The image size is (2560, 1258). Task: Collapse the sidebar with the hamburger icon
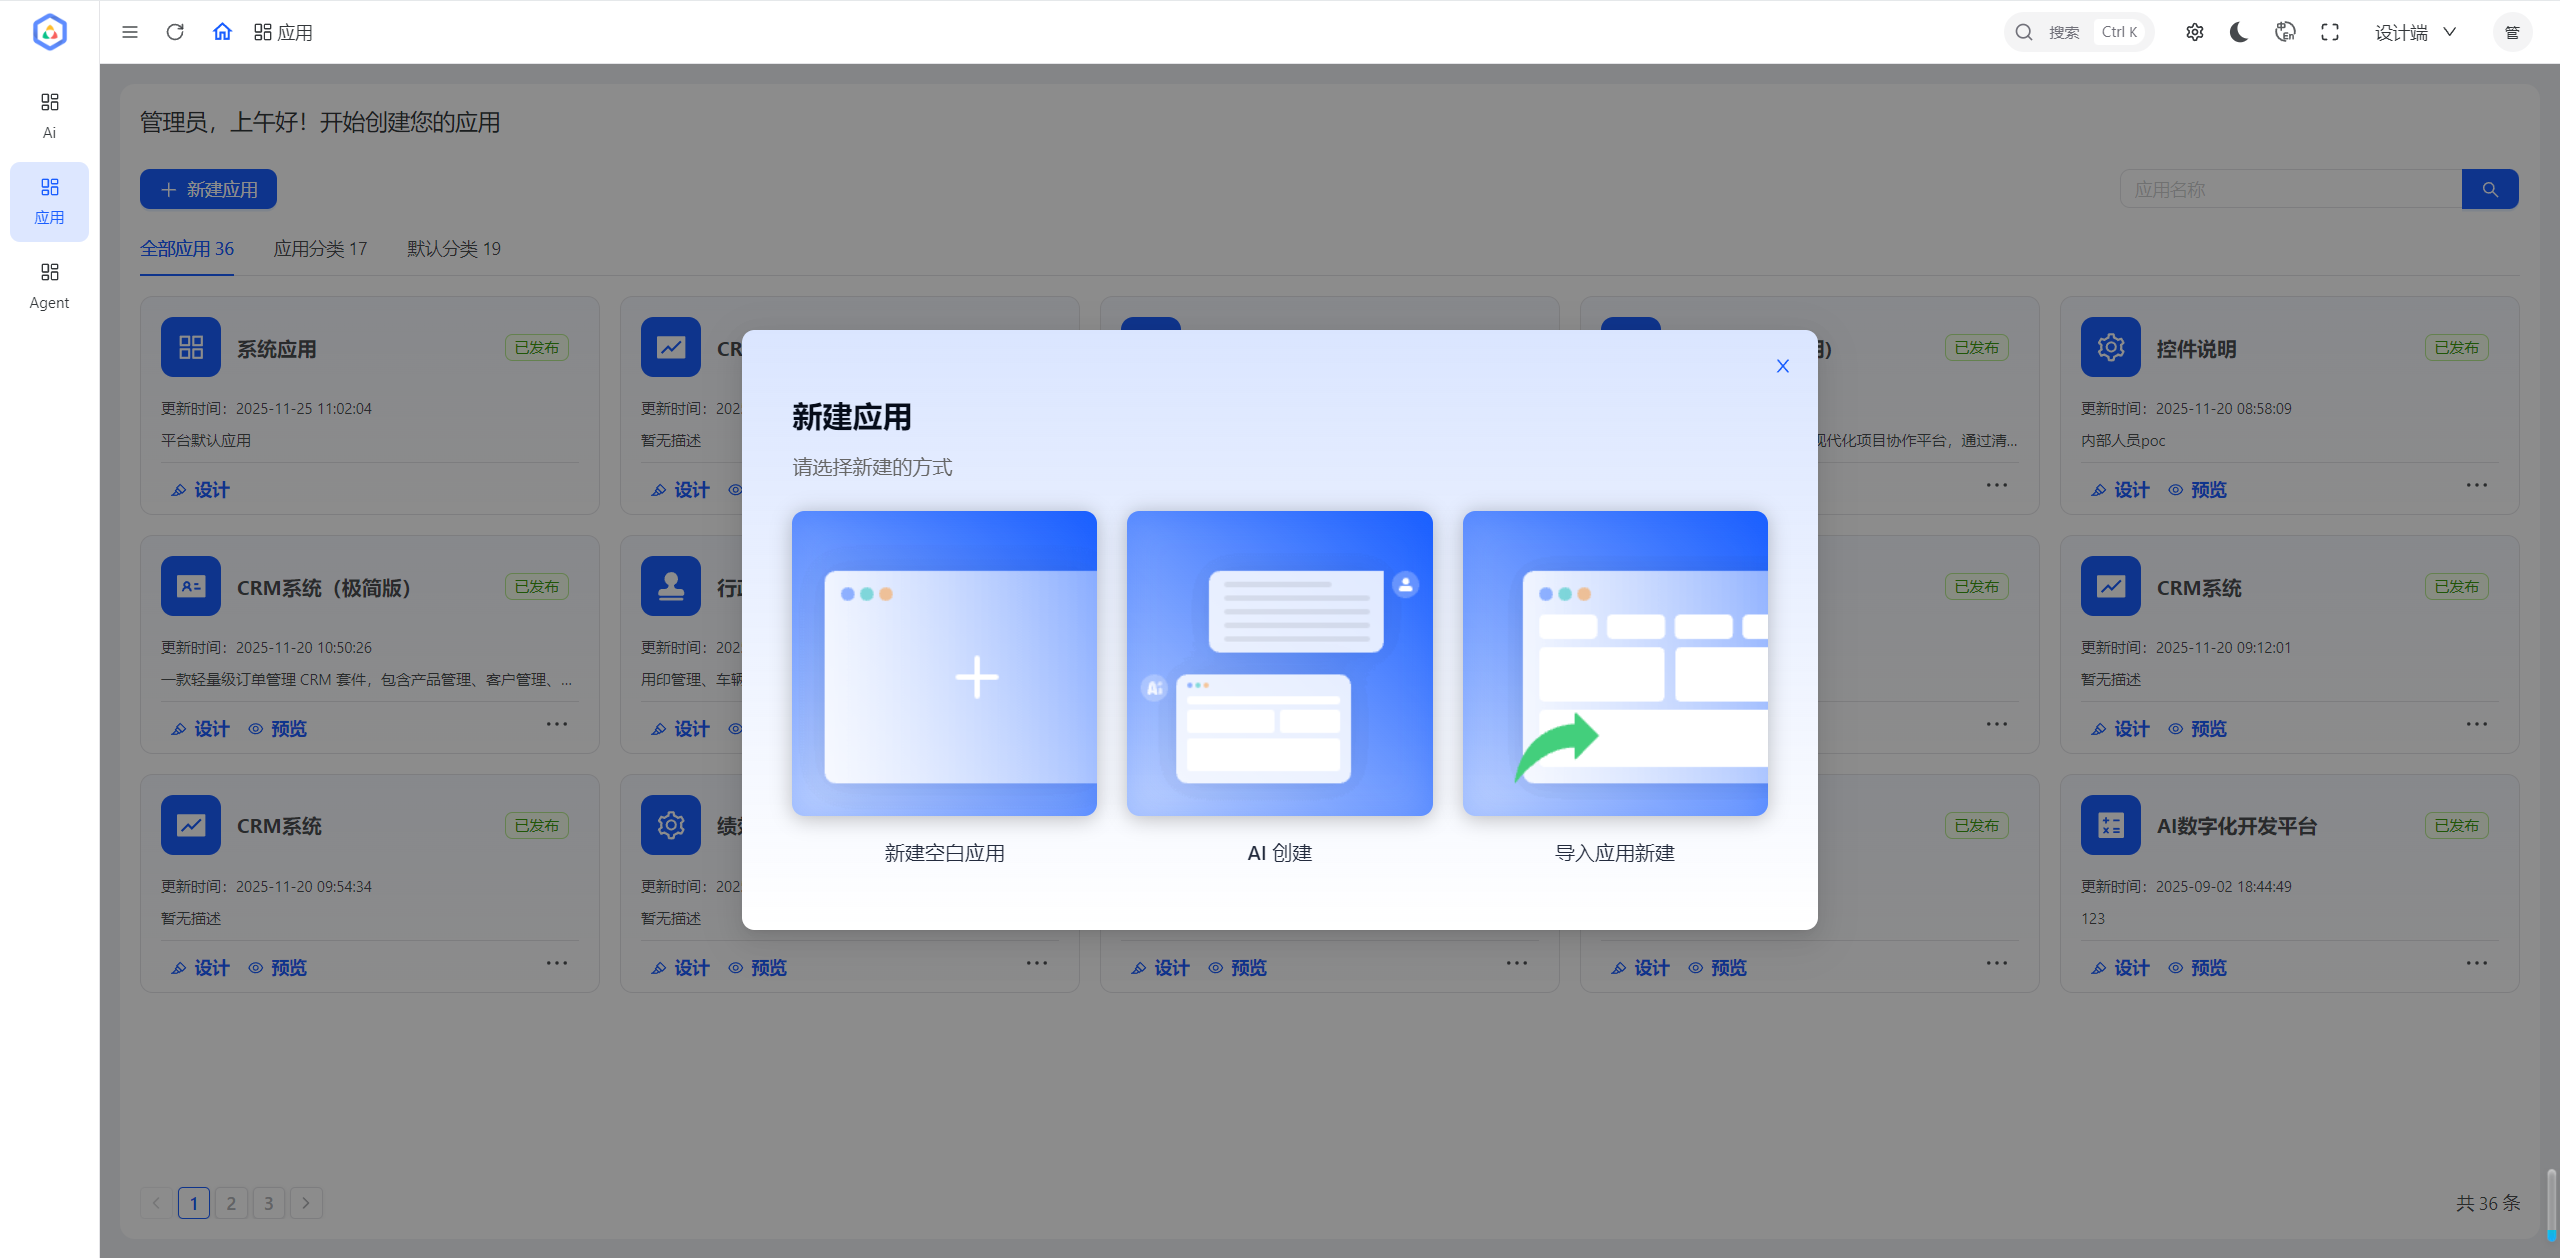point(130,31)
